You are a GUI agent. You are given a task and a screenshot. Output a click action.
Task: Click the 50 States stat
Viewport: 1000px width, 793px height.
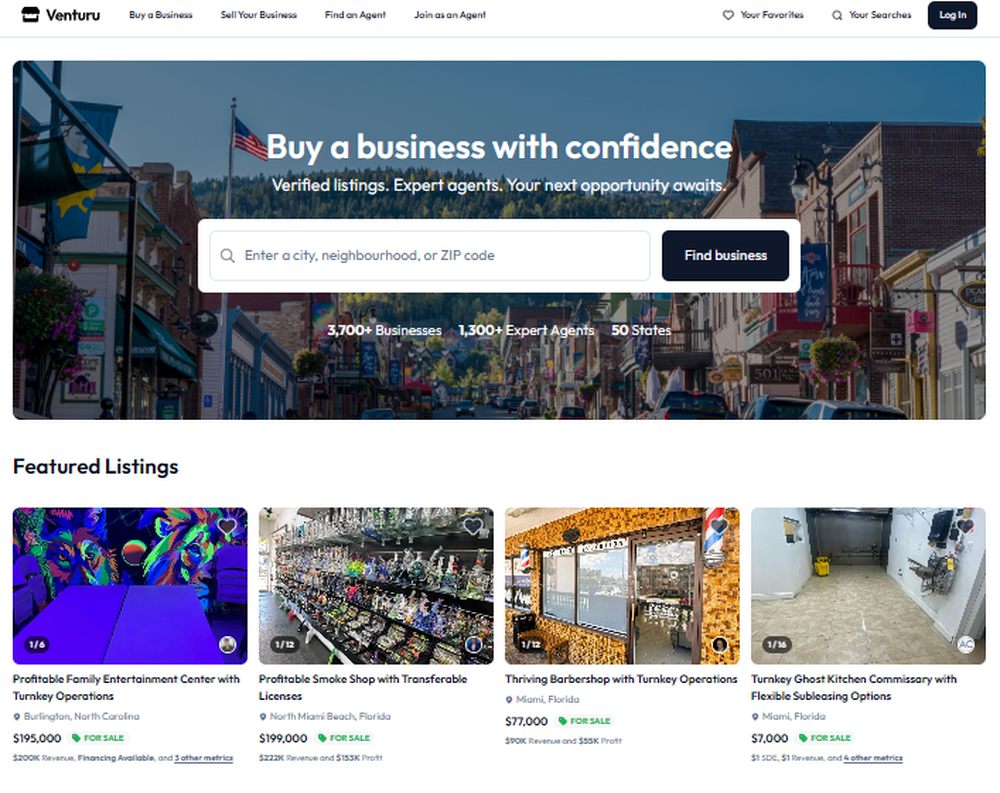coord(641,330)
